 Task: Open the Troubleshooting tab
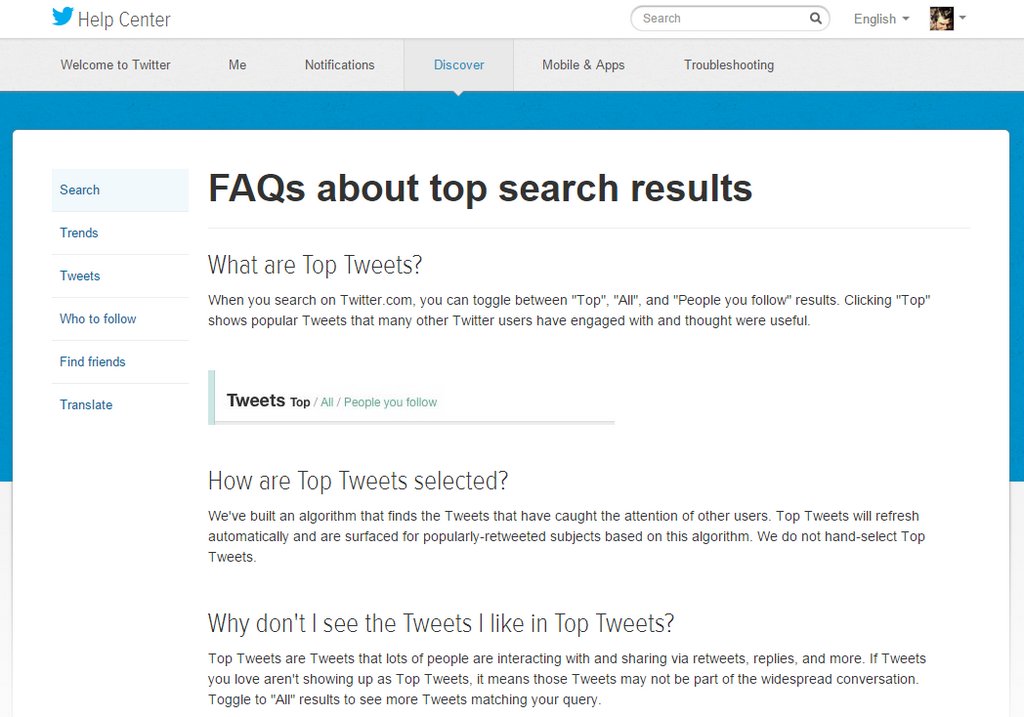pos(729,65)
